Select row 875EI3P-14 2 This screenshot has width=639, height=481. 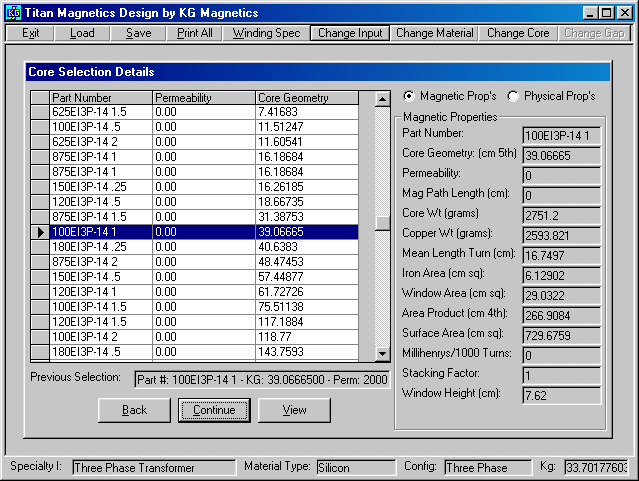(x=195, y=262)
